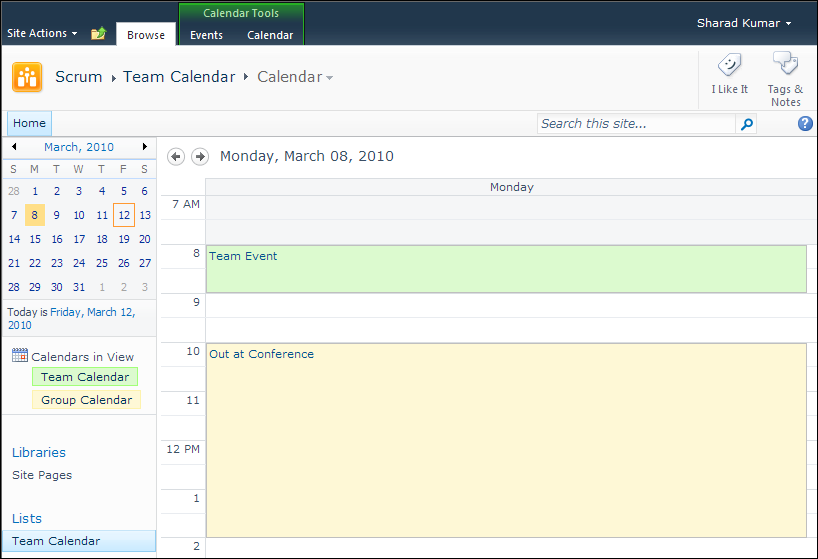Go to previous month in mini calendar

point(14,147)
